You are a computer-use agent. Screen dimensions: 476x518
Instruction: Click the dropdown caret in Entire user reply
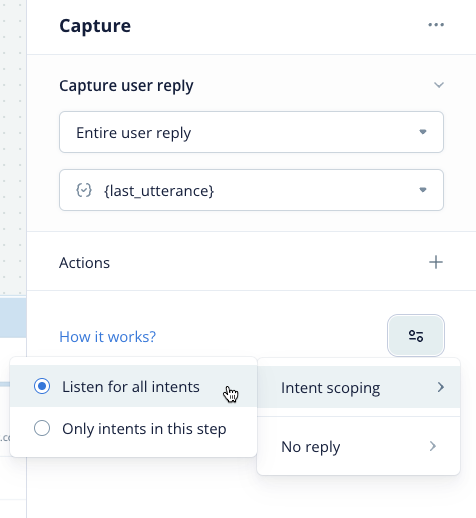423,132
